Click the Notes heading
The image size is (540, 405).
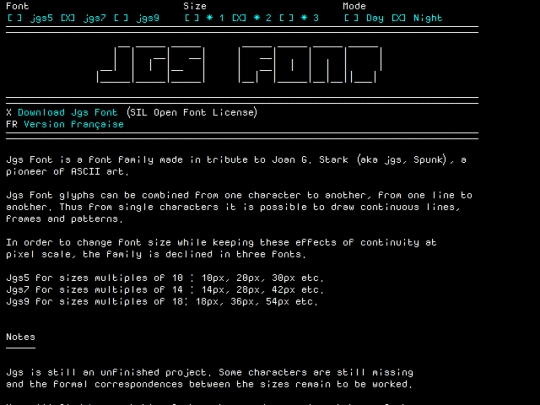(21, 337)
